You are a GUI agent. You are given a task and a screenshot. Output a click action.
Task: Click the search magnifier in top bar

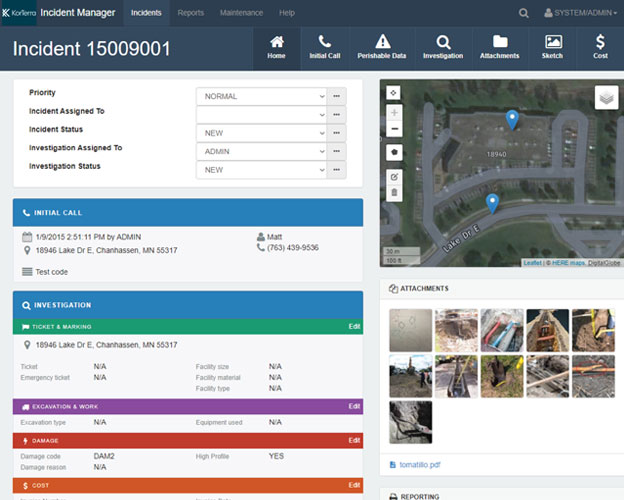524,13
